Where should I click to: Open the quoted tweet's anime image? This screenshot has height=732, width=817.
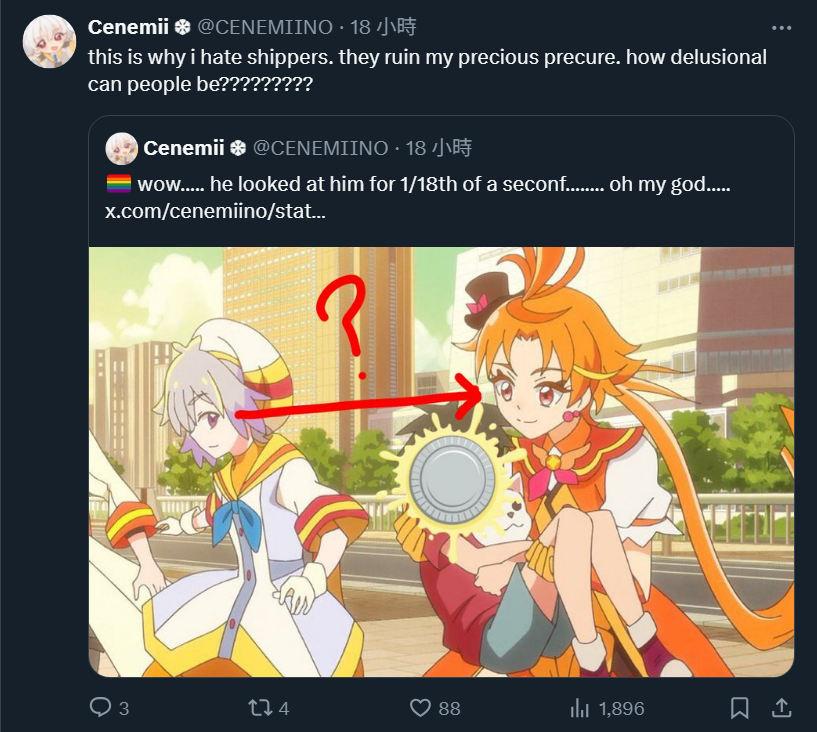point(441,462)
